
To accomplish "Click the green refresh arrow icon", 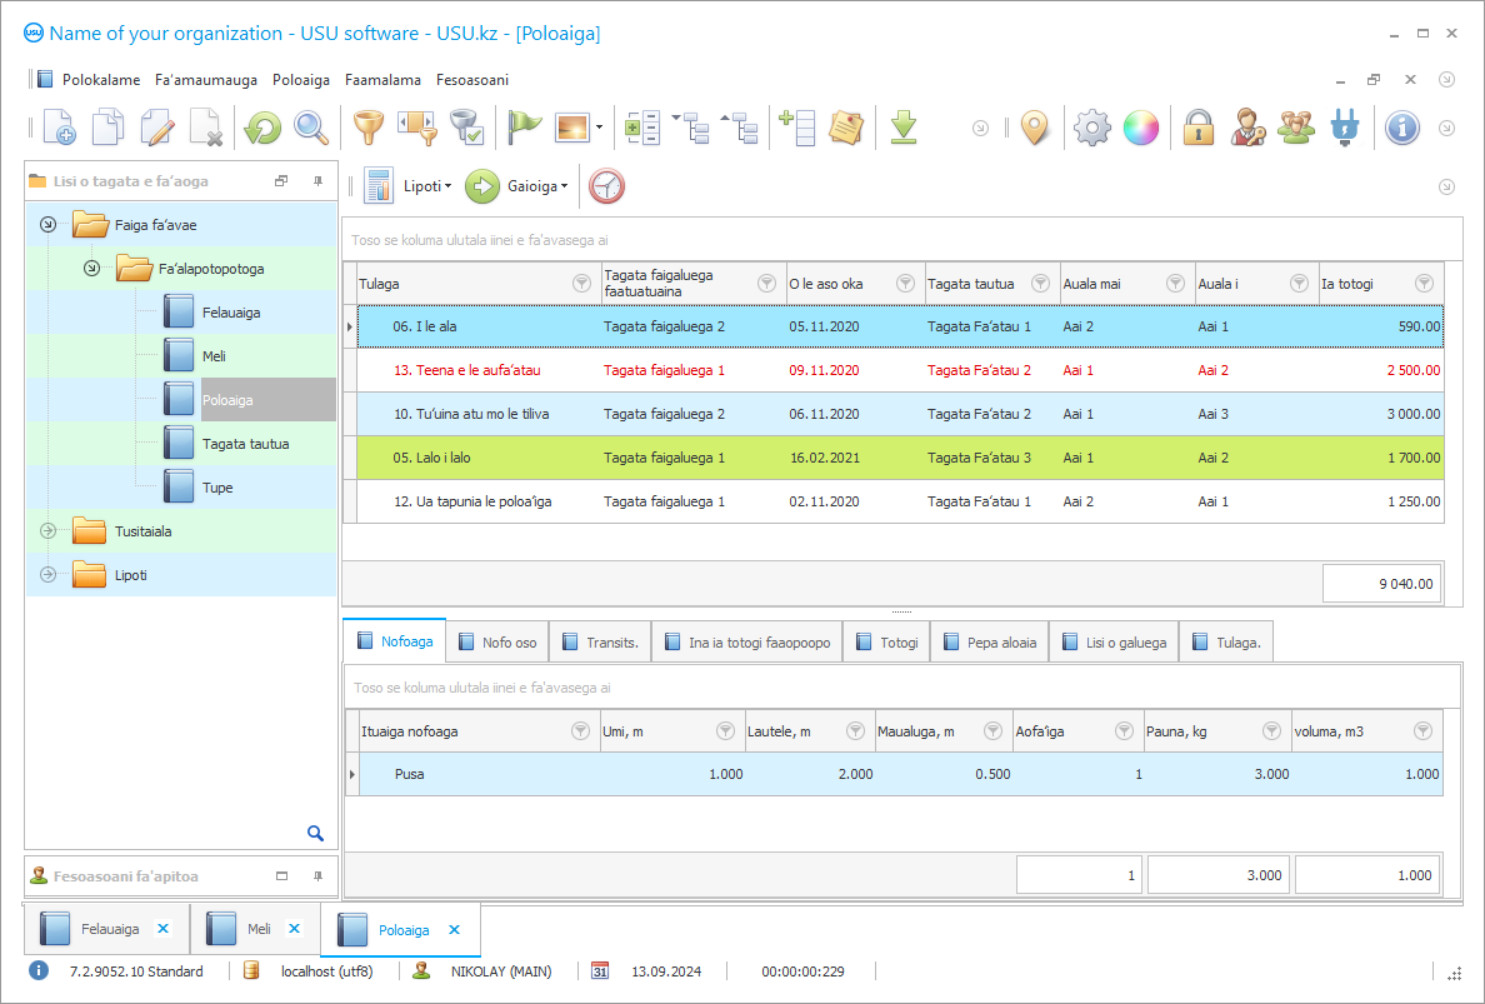I will pos(263,127).
